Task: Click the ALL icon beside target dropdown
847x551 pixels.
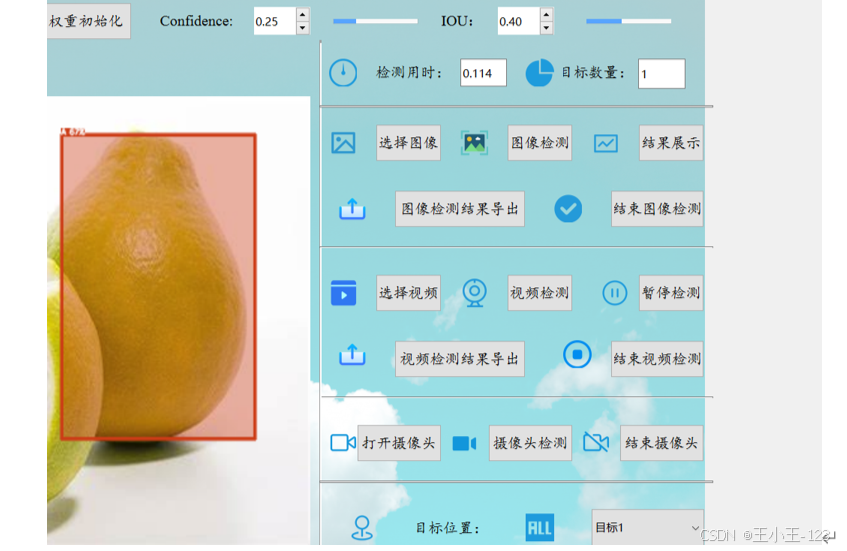Action: (539, 527)
